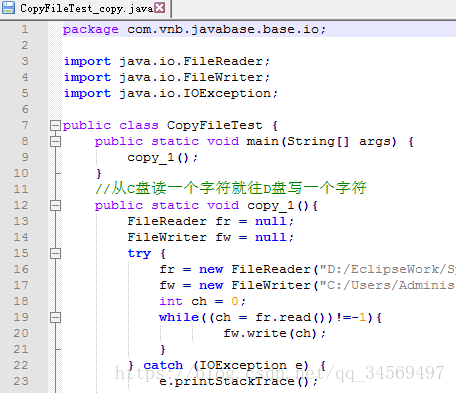456x393 pixels.
Task: Click 'int ch = 0;' on line 18
Action: click(203, 301)
